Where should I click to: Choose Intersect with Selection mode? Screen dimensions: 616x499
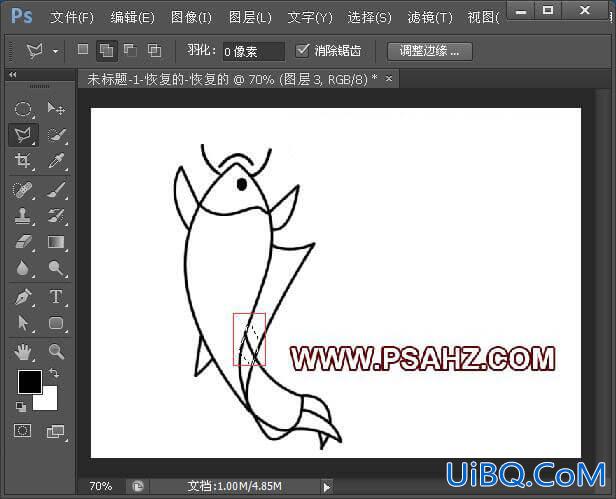(154, 51)
